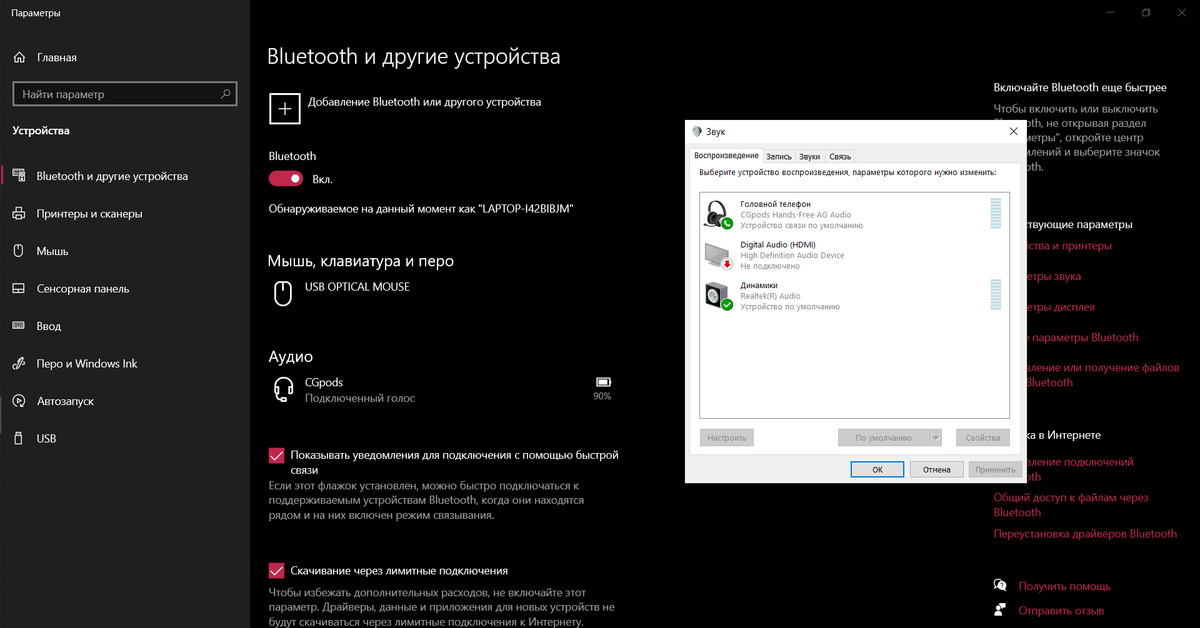Click the home icon beside Главная
Image resolution: width=1200 pixels, height=628 pixels.
pyautogui.click(x=18, y=57)
